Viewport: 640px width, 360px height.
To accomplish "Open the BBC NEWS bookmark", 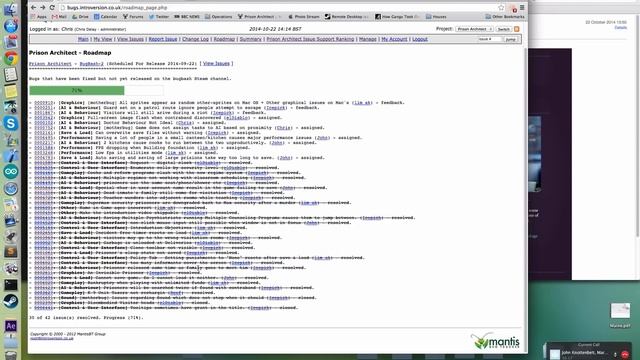I will [x=187, y=17].
